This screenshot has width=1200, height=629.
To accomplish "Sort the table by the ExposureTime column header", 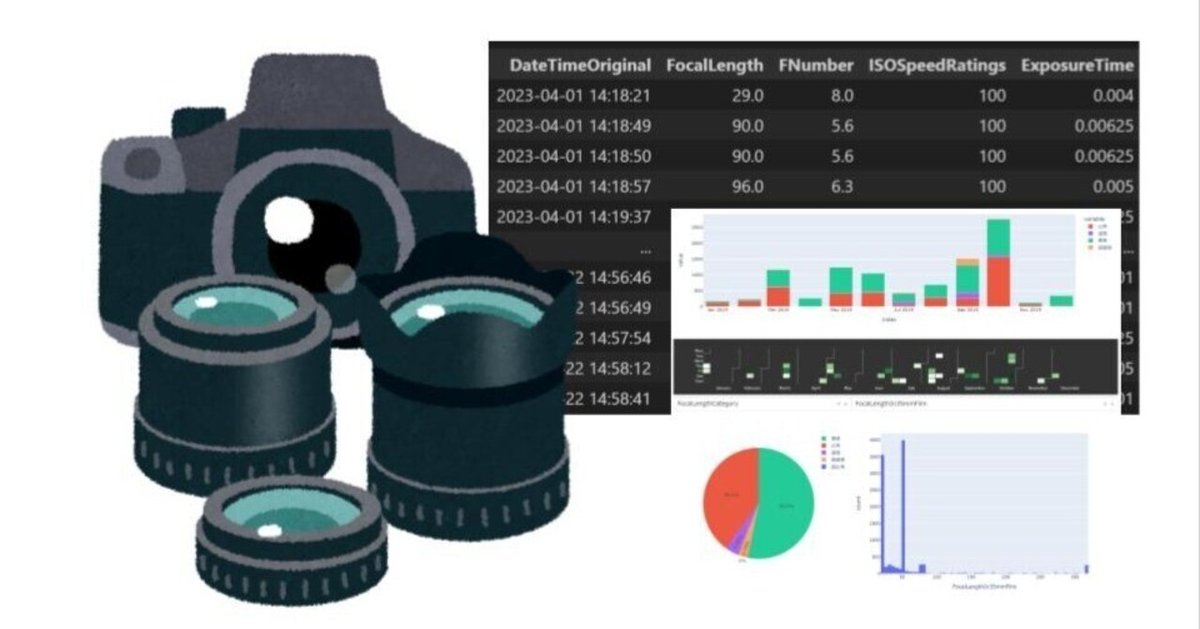I will pyautogui.click(x=1075, y=64).
